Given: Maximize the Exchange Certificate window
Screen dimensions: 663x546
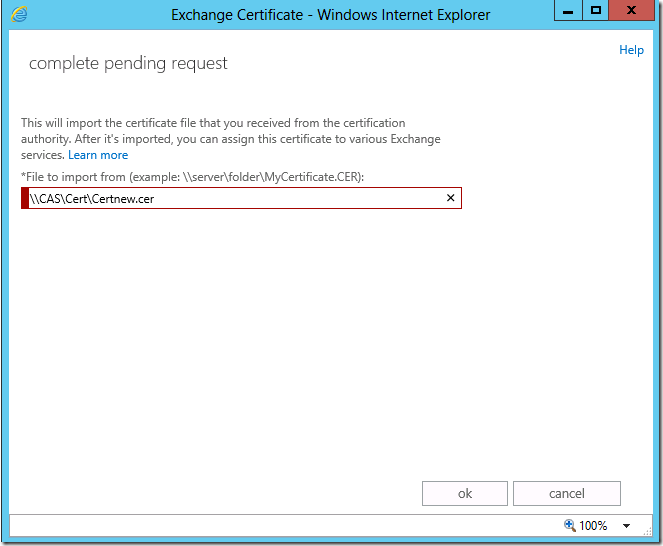Looking at the screenshot, I should 595,11.
